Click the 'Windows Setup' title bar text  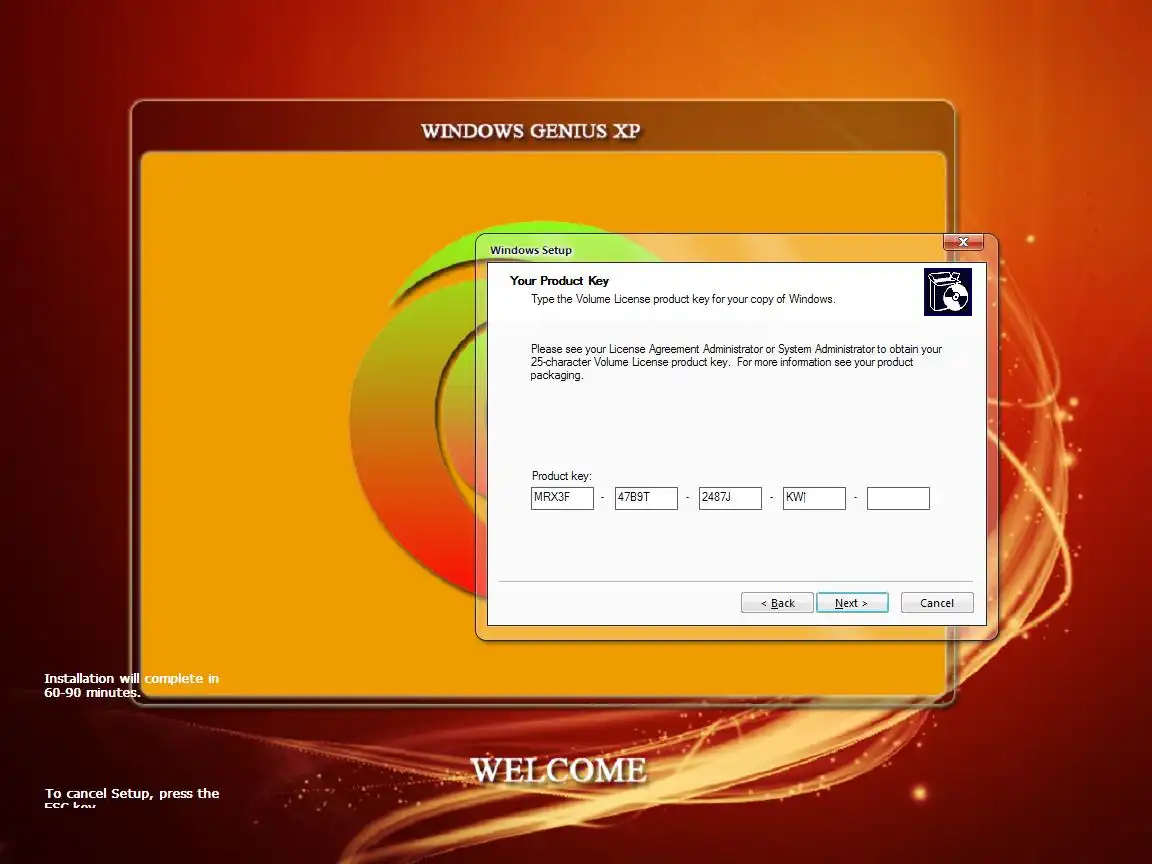(530, 250)
